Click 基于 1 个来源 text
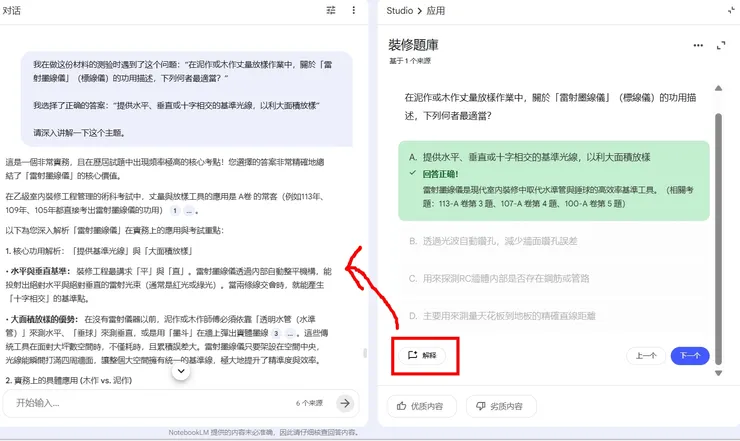The width and height of the screenshot is (740, 441). coord(410,61)
